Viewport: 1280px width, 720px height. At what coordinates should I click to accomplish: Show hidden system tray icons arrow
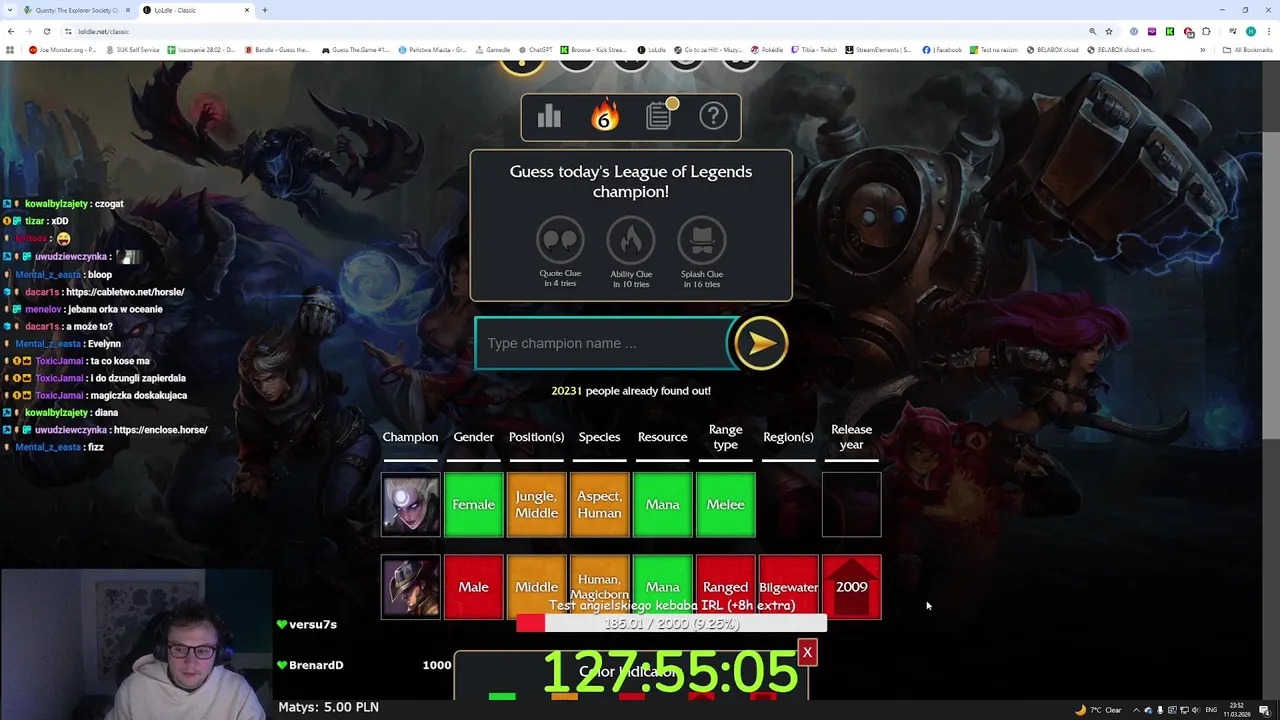[1136, 710]
